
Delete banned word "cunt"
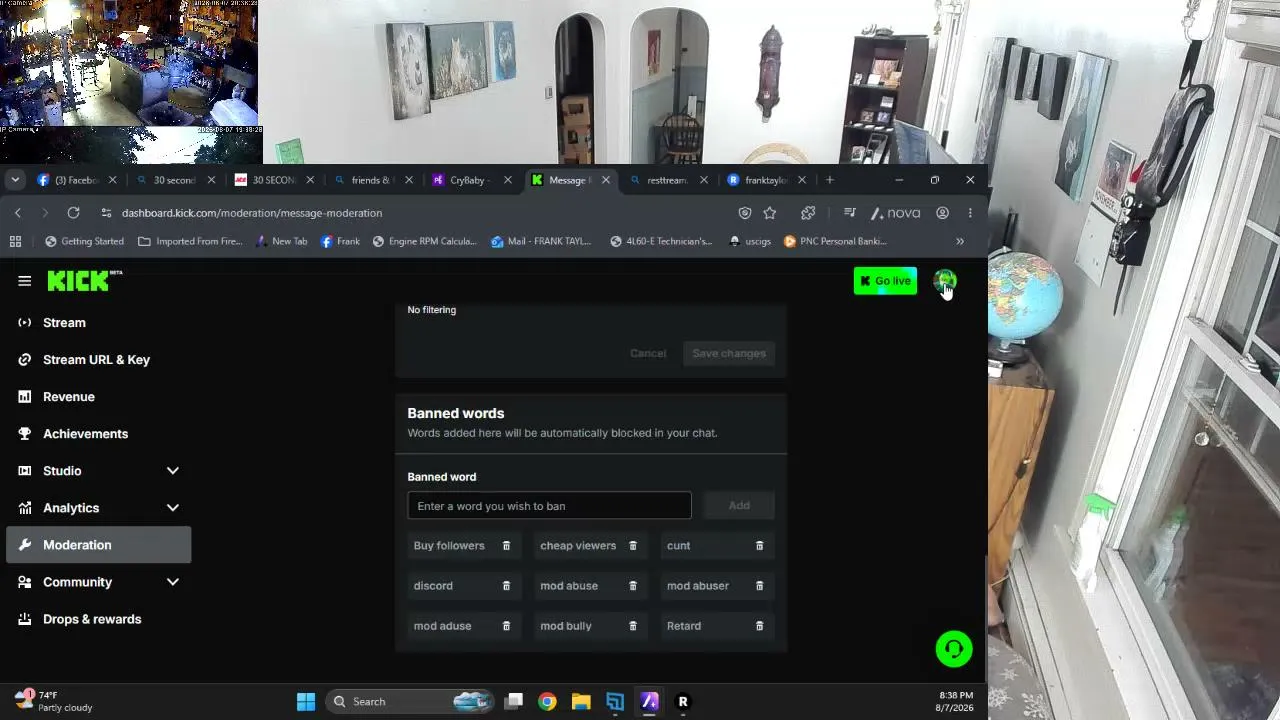point(759,546)
